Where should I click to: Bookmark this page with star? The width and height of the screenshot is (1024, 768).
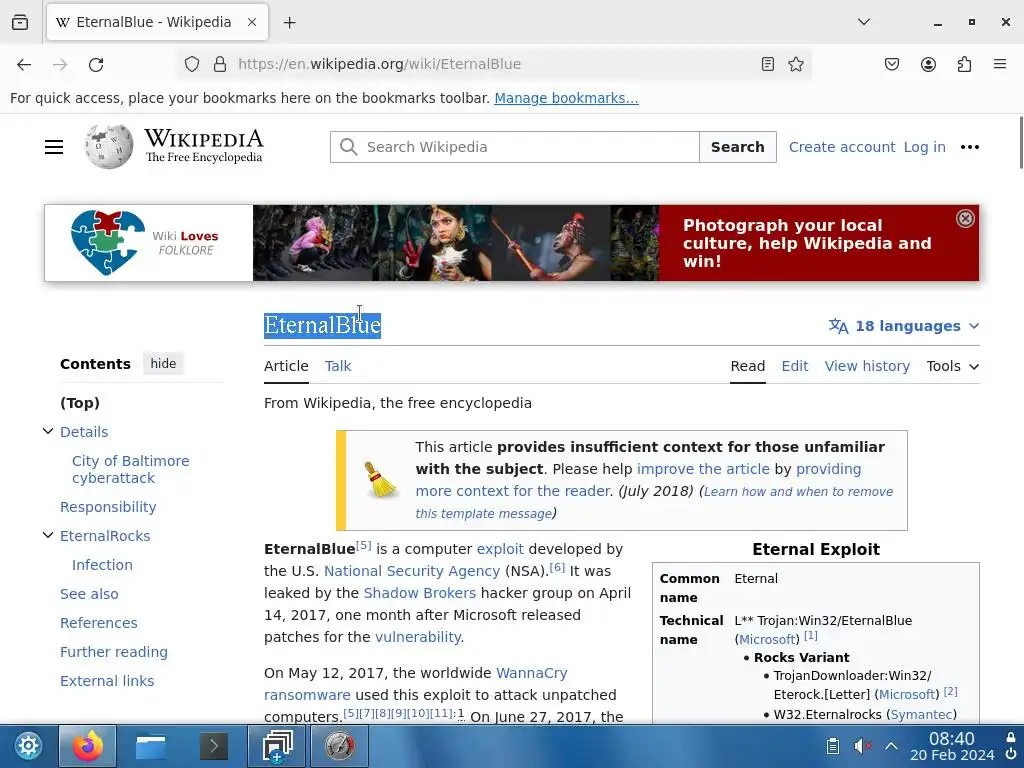coord(795,64)
